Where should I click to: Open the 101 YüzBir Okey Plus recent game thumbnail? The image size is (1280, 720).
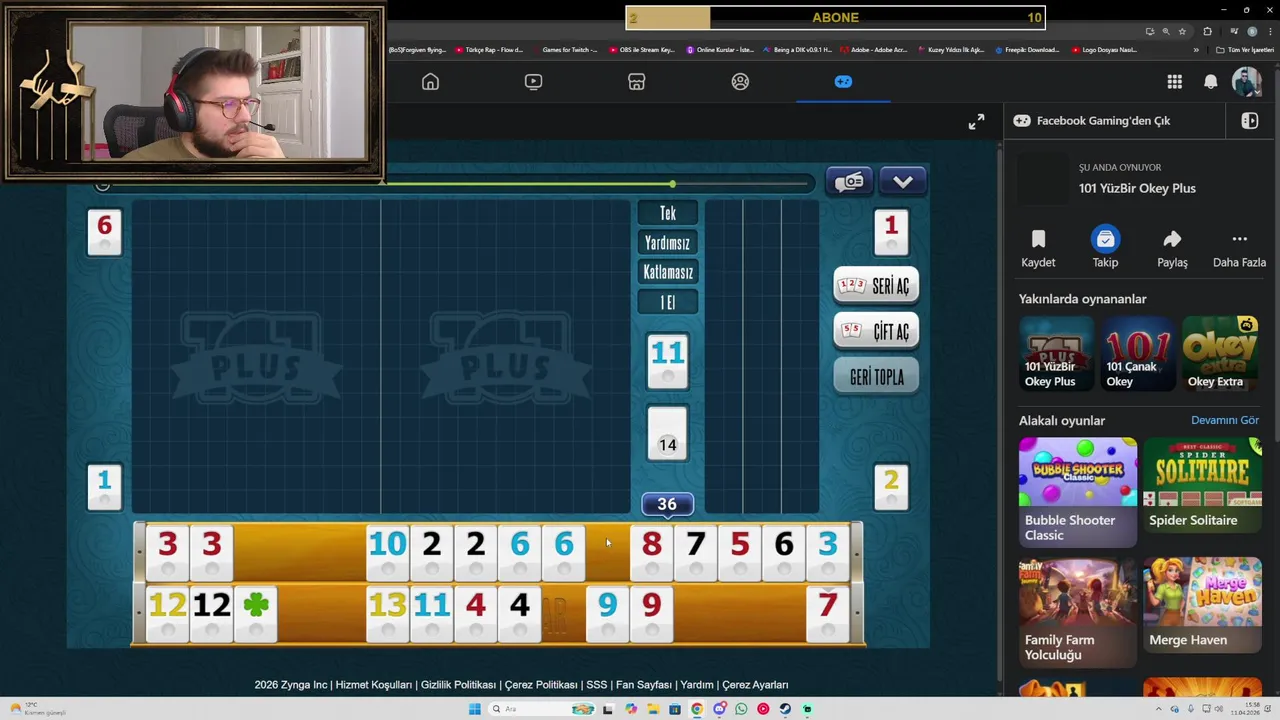point(1056,353)
